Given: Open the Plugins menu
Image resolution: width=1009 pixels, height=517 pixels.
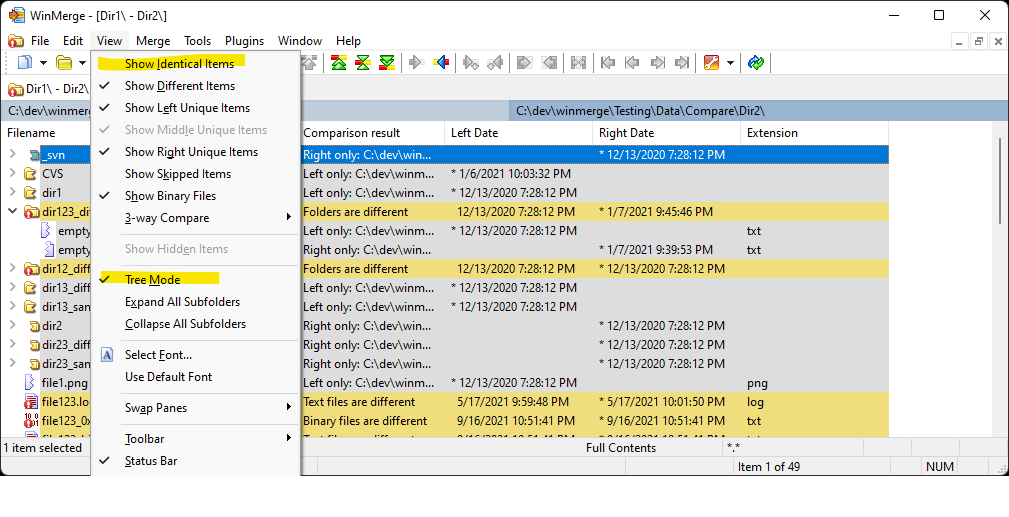Looking at the screenshot, I should pyautogui.click(x=245, y=41).
